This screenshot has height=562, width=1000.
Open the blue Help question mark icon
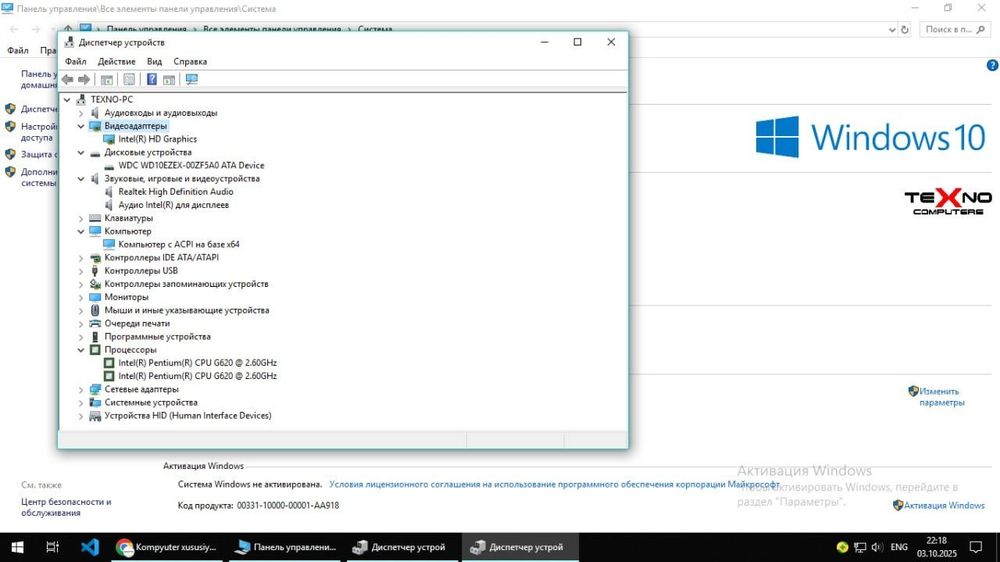coord(152,79)
